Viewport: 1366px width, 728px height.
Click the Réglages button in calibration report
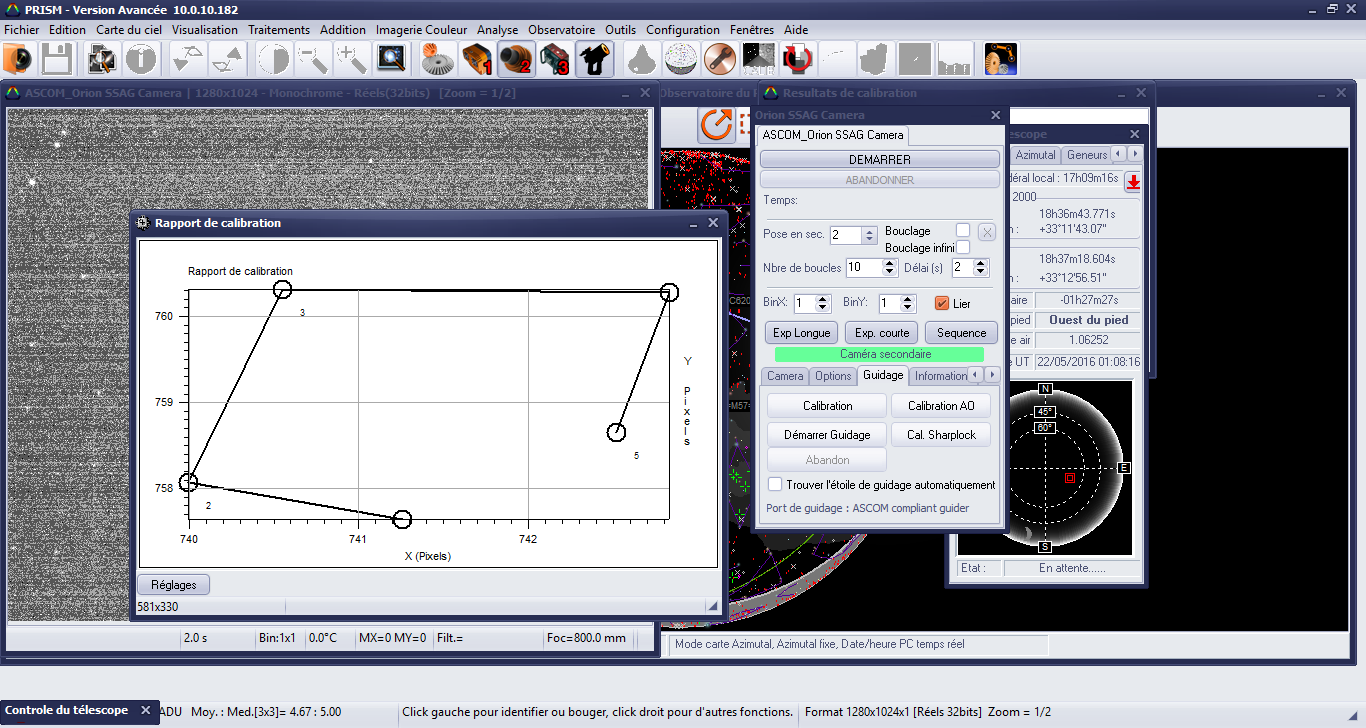173,585
